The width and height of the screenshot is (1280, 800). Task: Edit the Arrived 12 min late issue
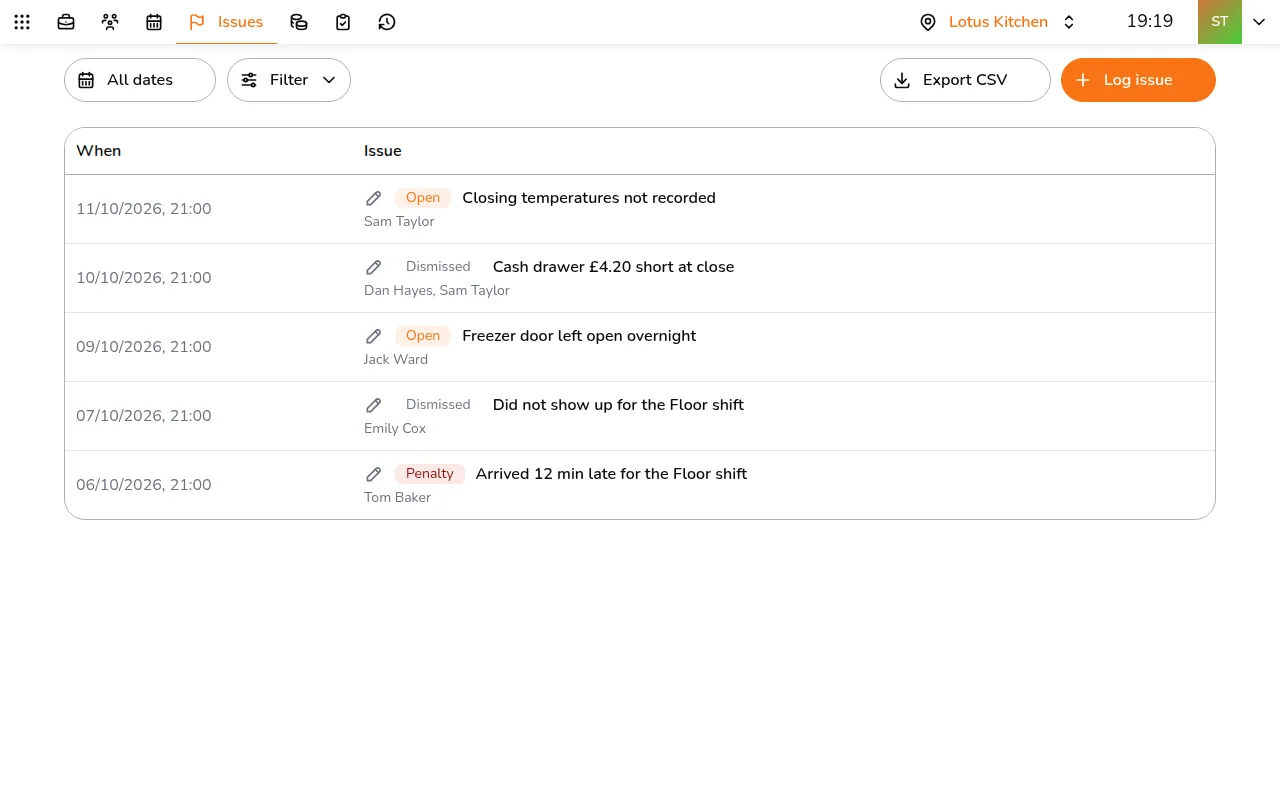(x=373, y=474)
